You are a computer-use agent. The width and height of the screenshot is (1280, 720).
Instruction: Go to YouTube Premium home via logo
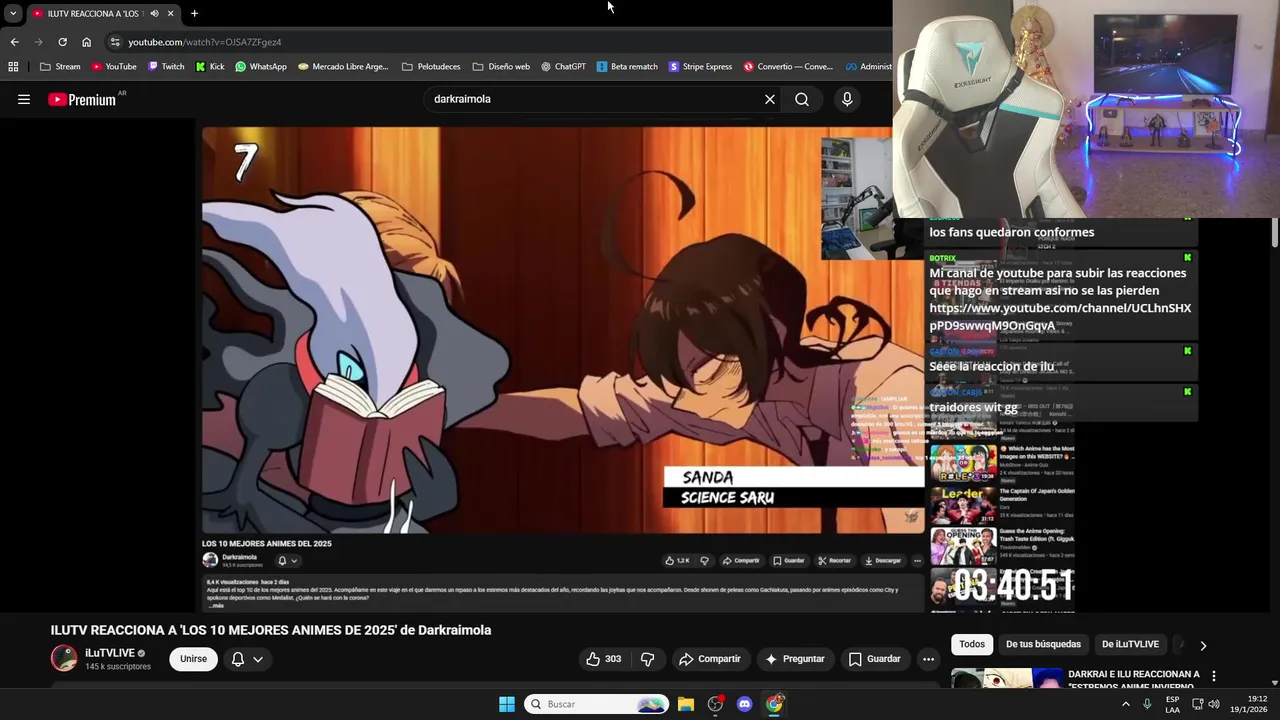82,99
